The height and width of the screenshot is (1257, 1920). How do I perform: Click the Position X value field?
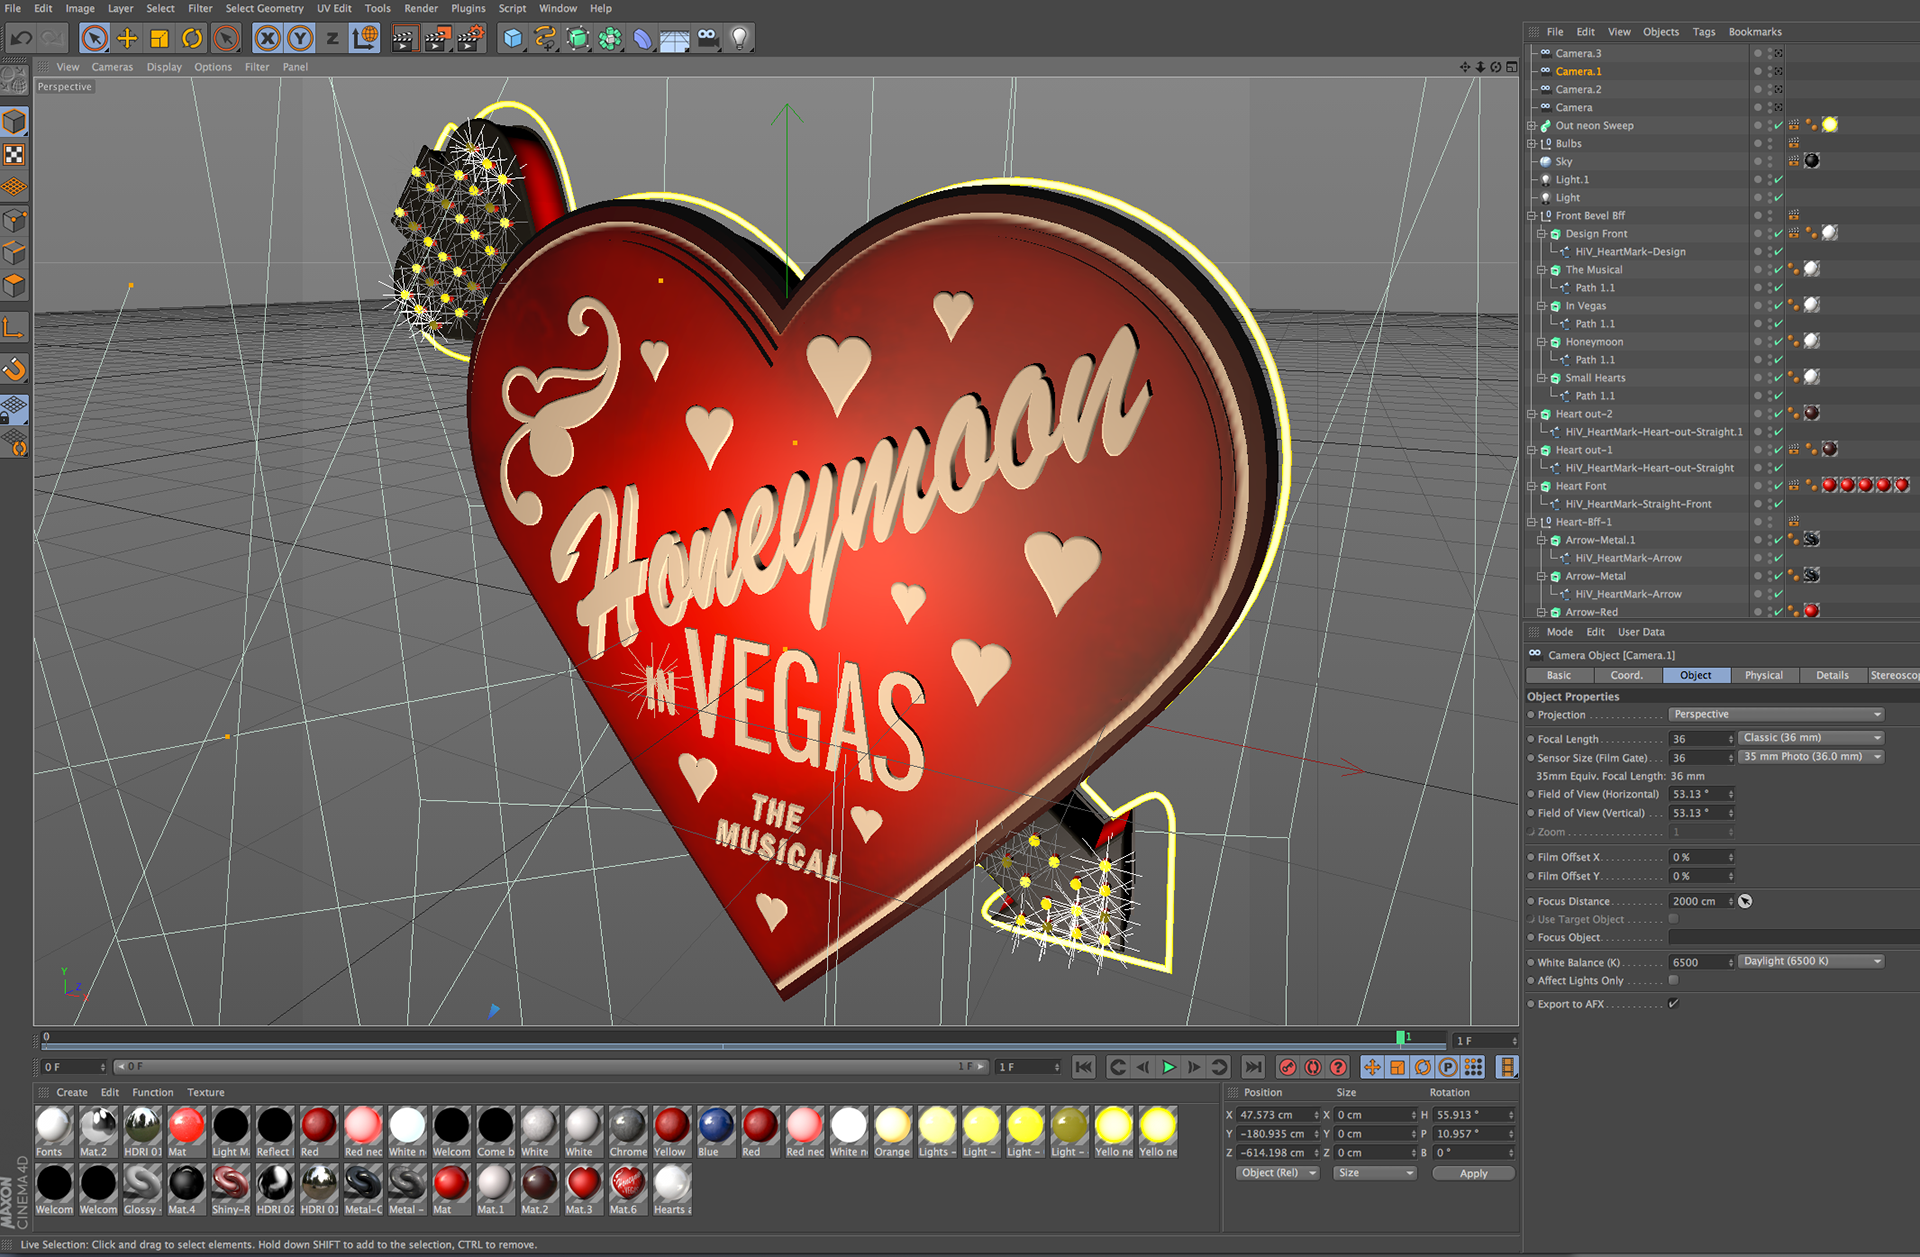(x=1277, y=1114)
